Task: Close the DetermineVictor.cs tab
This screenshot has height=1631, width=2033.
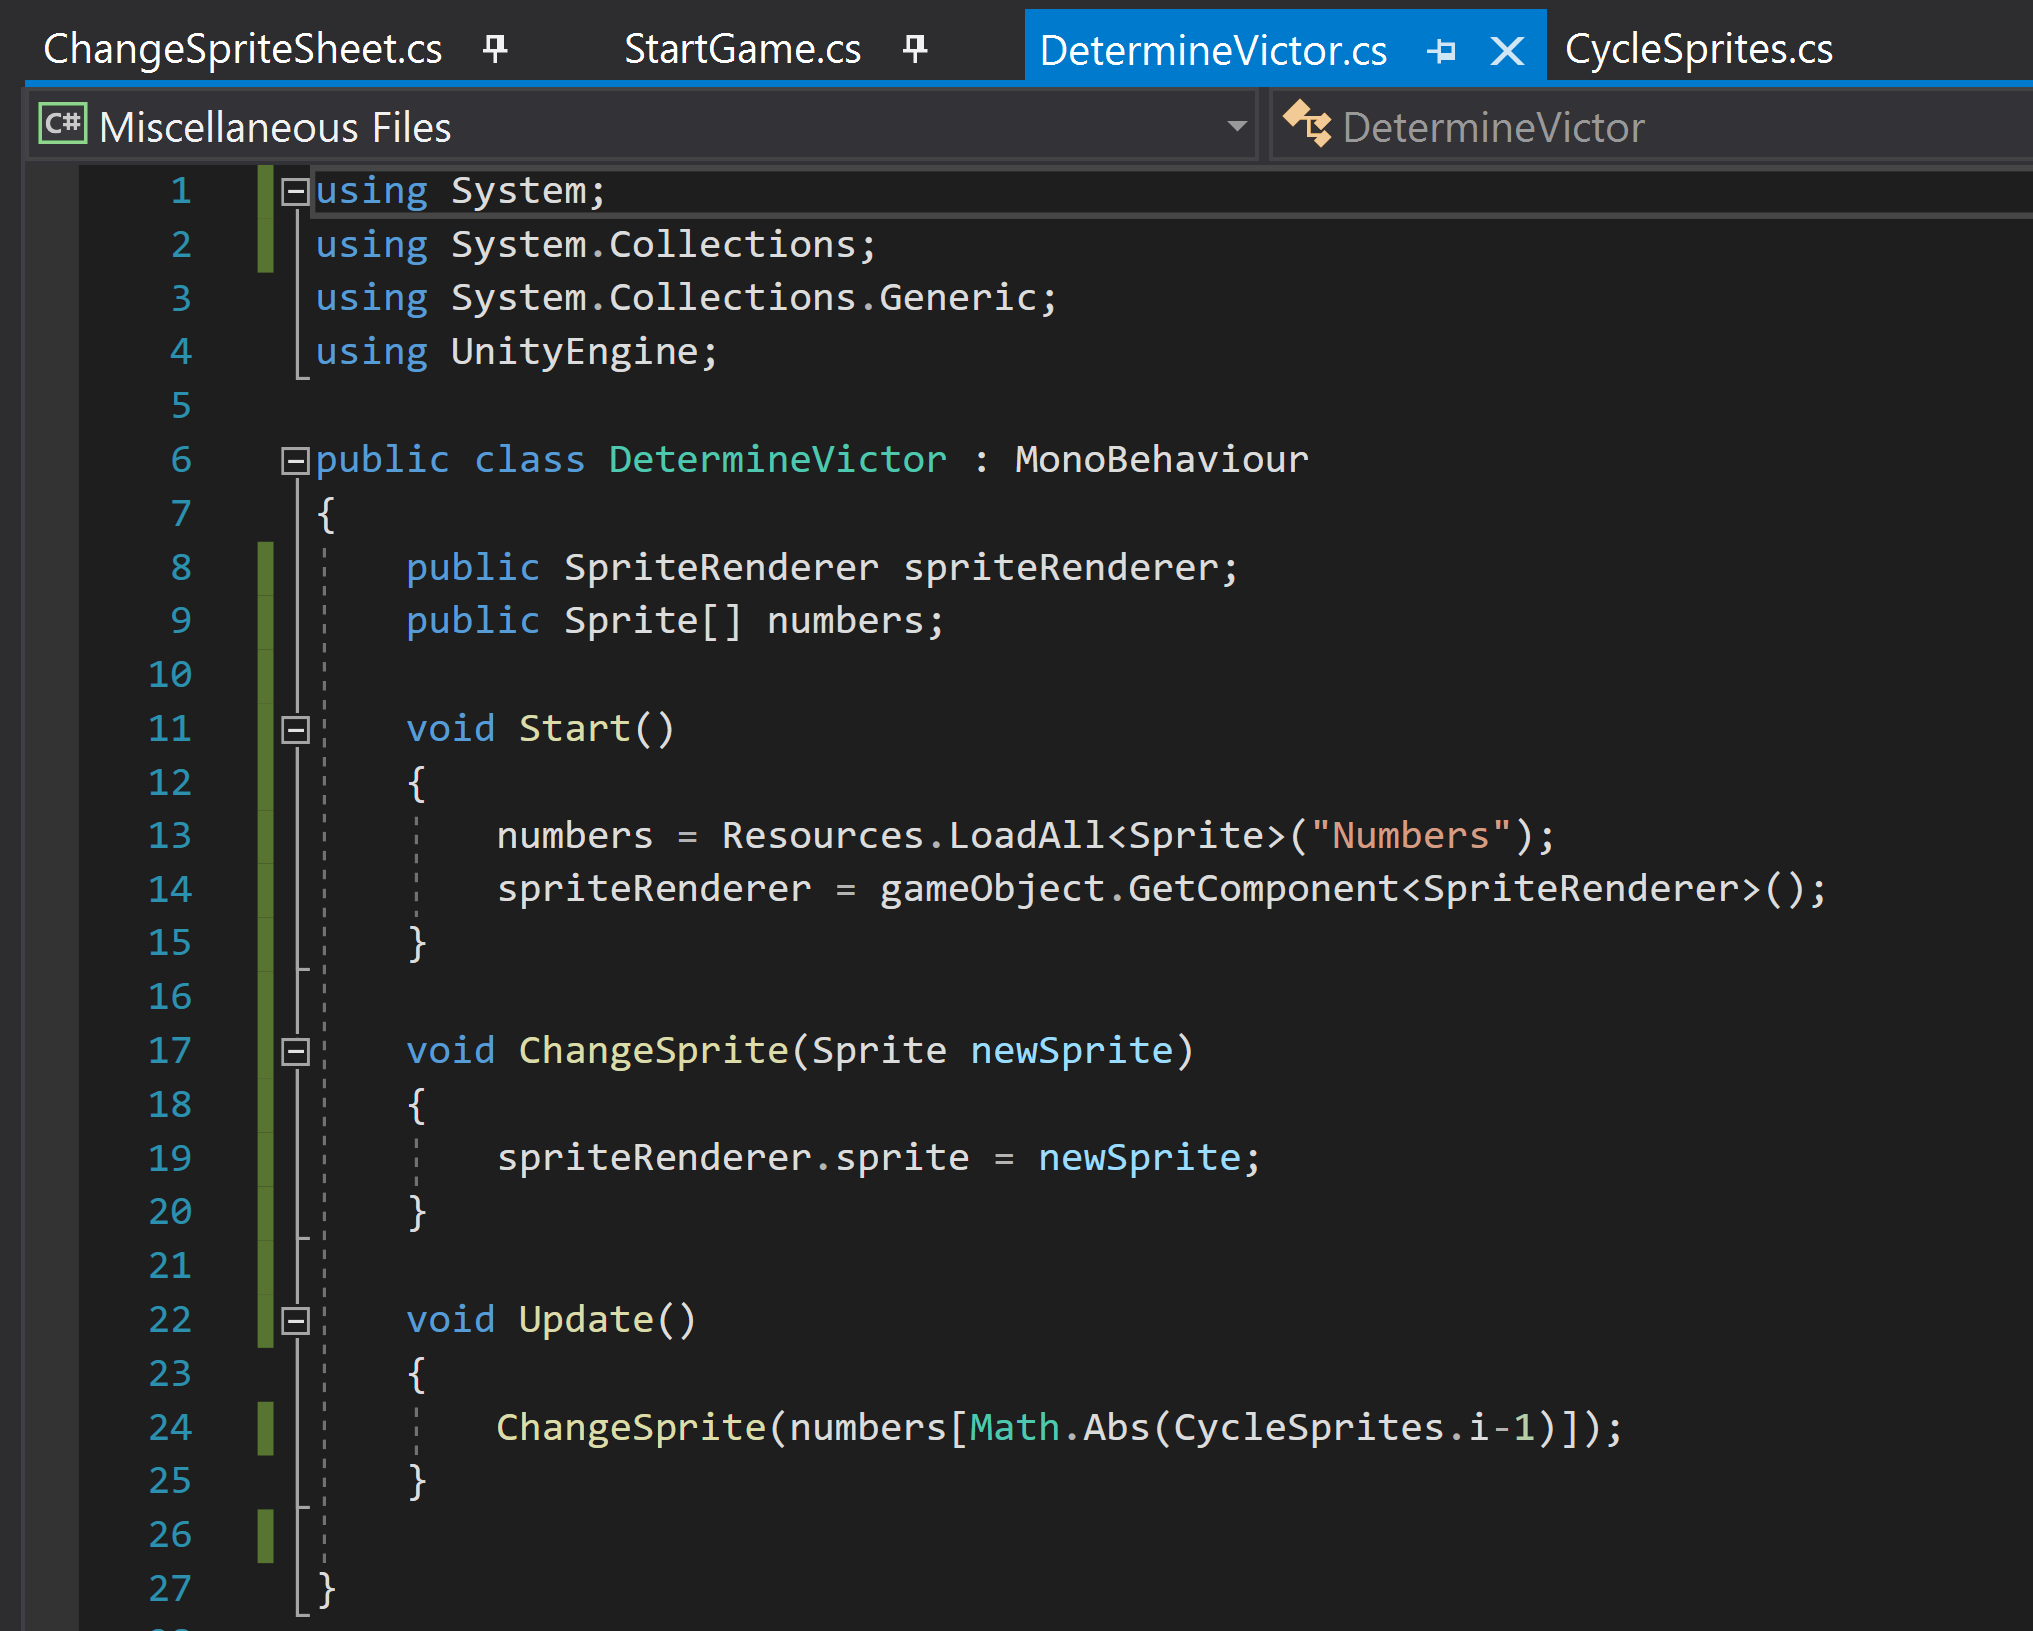Action: click(1507, 50)
